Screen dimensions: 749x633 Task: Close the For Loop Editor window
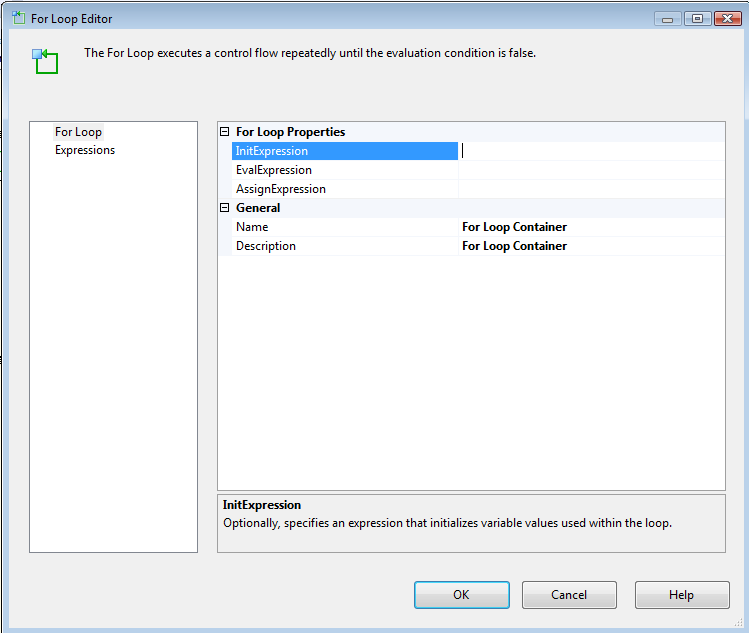726,18
